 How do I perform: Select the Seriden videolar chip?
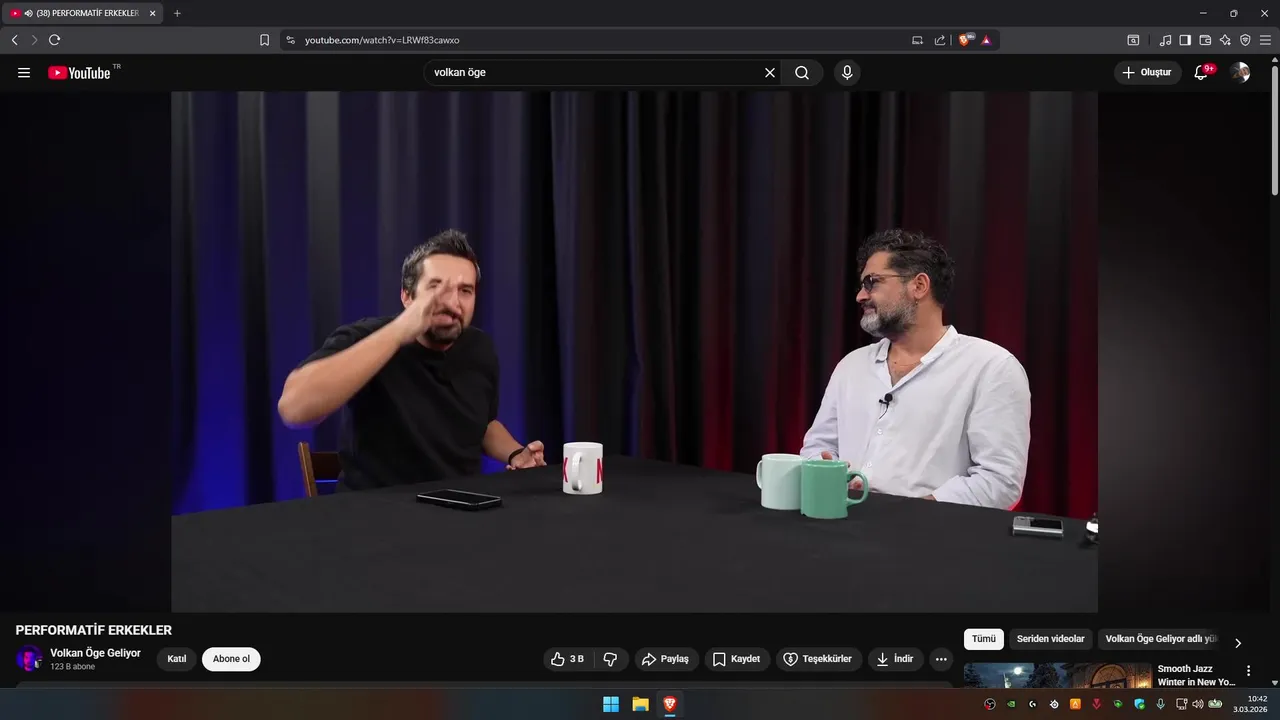(1050, 639)
